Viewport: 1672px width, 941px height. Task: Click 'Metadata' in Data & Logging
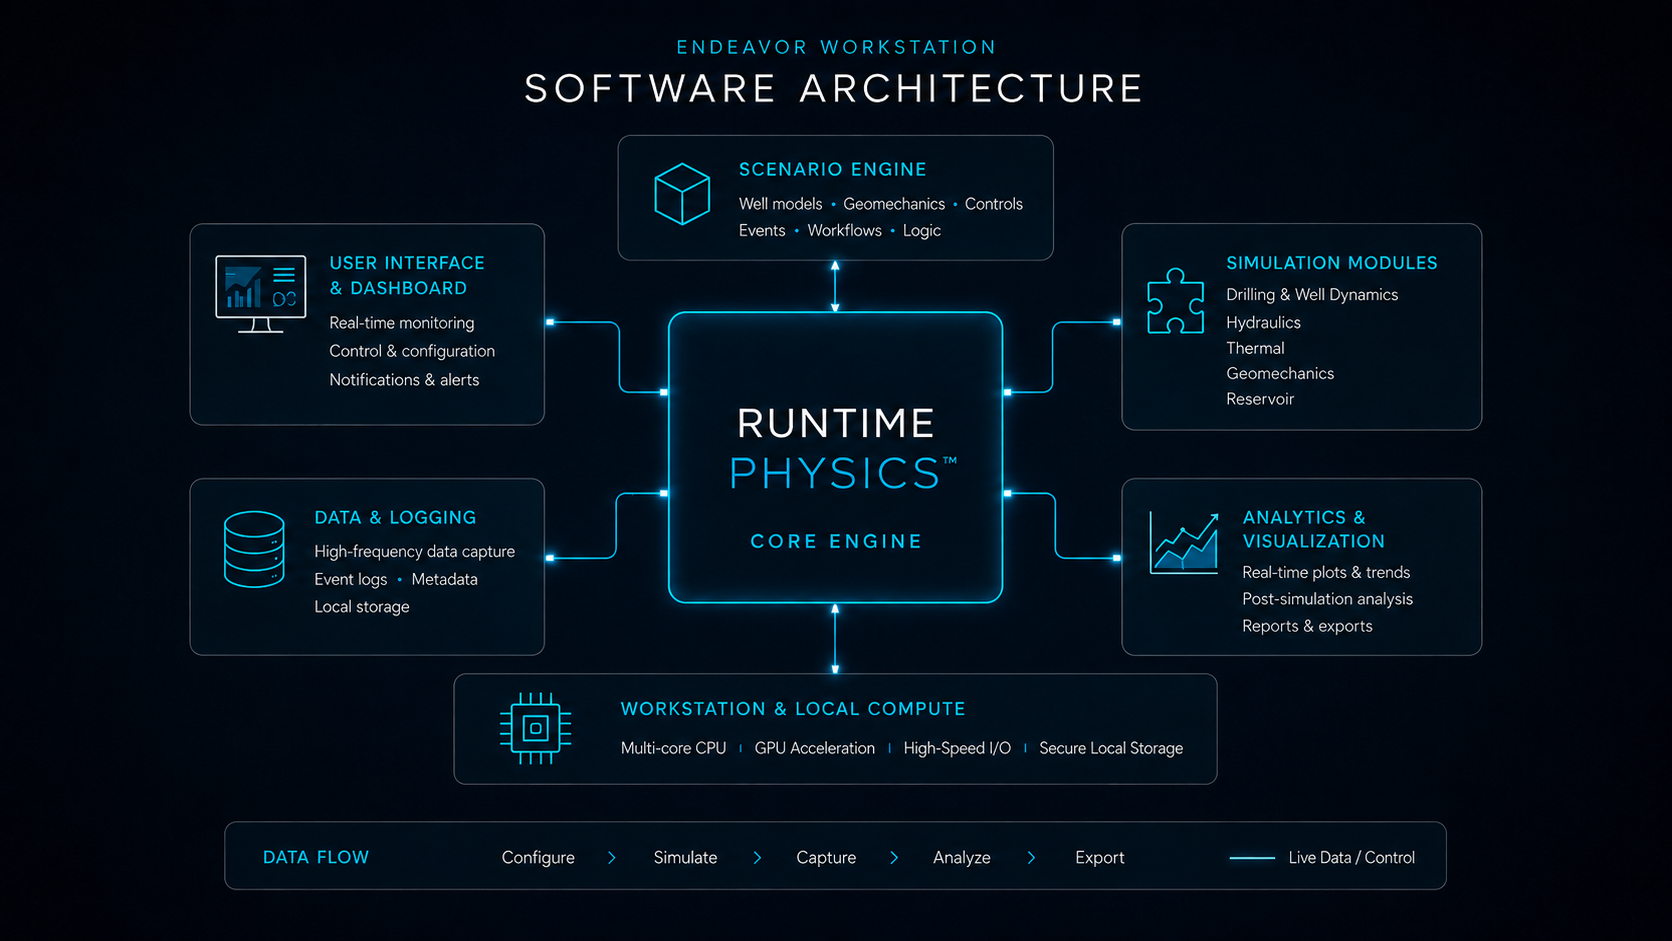pyautogui.click(x=445, y=580)
